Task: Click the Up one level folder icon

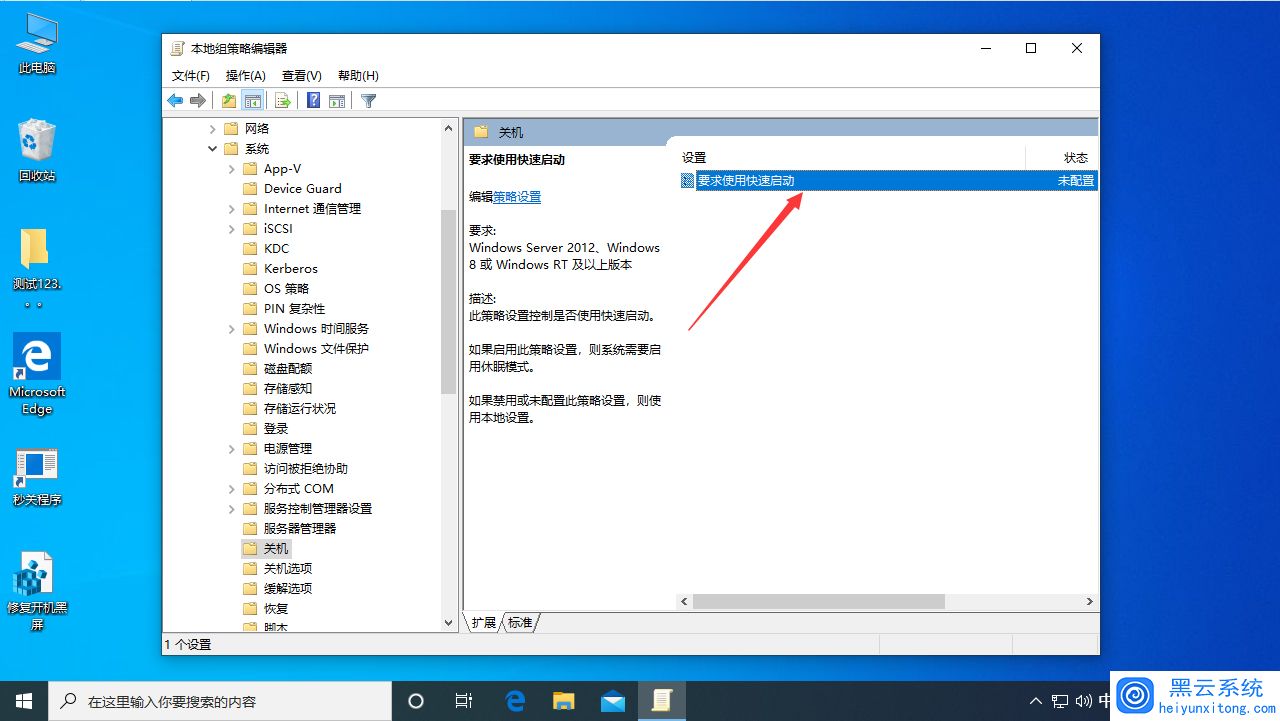Action: [x=229, y=100]
